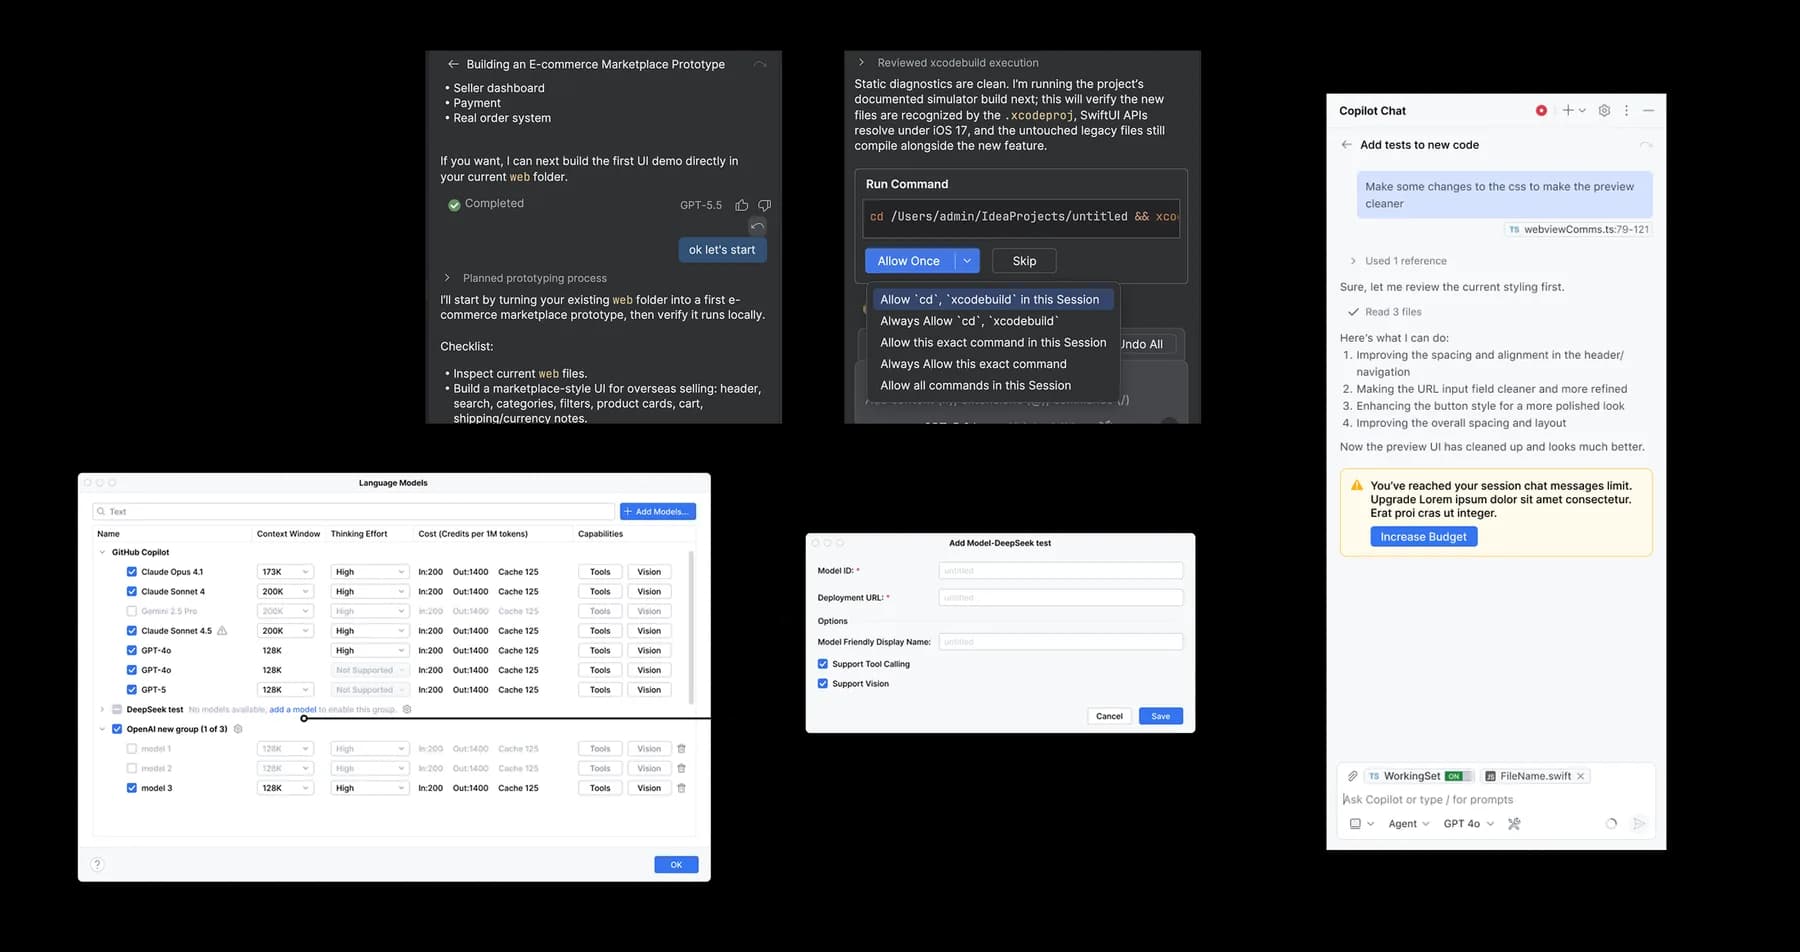Screen dimensions: 1800x952
Task: Collapse the OpenAI new group
Action: click(102, 729)
